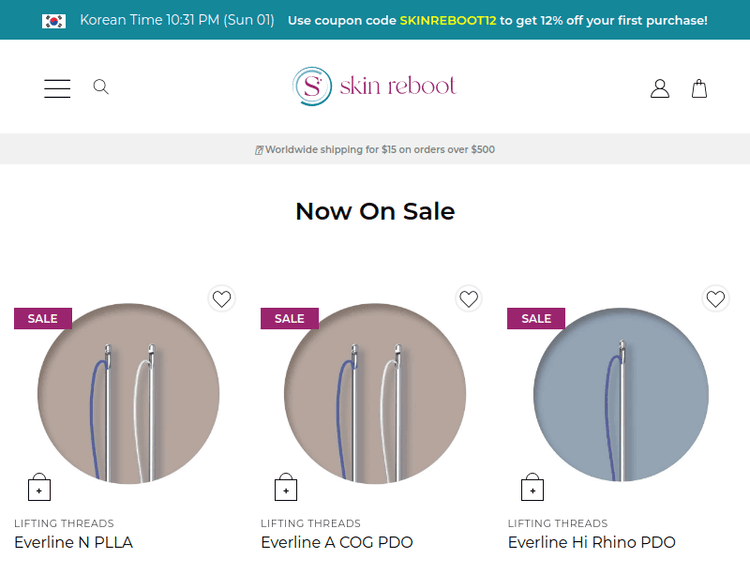Toggle wishlist heart for Everline N PLLA
750x563 pixels.
(x=222, y=298)
